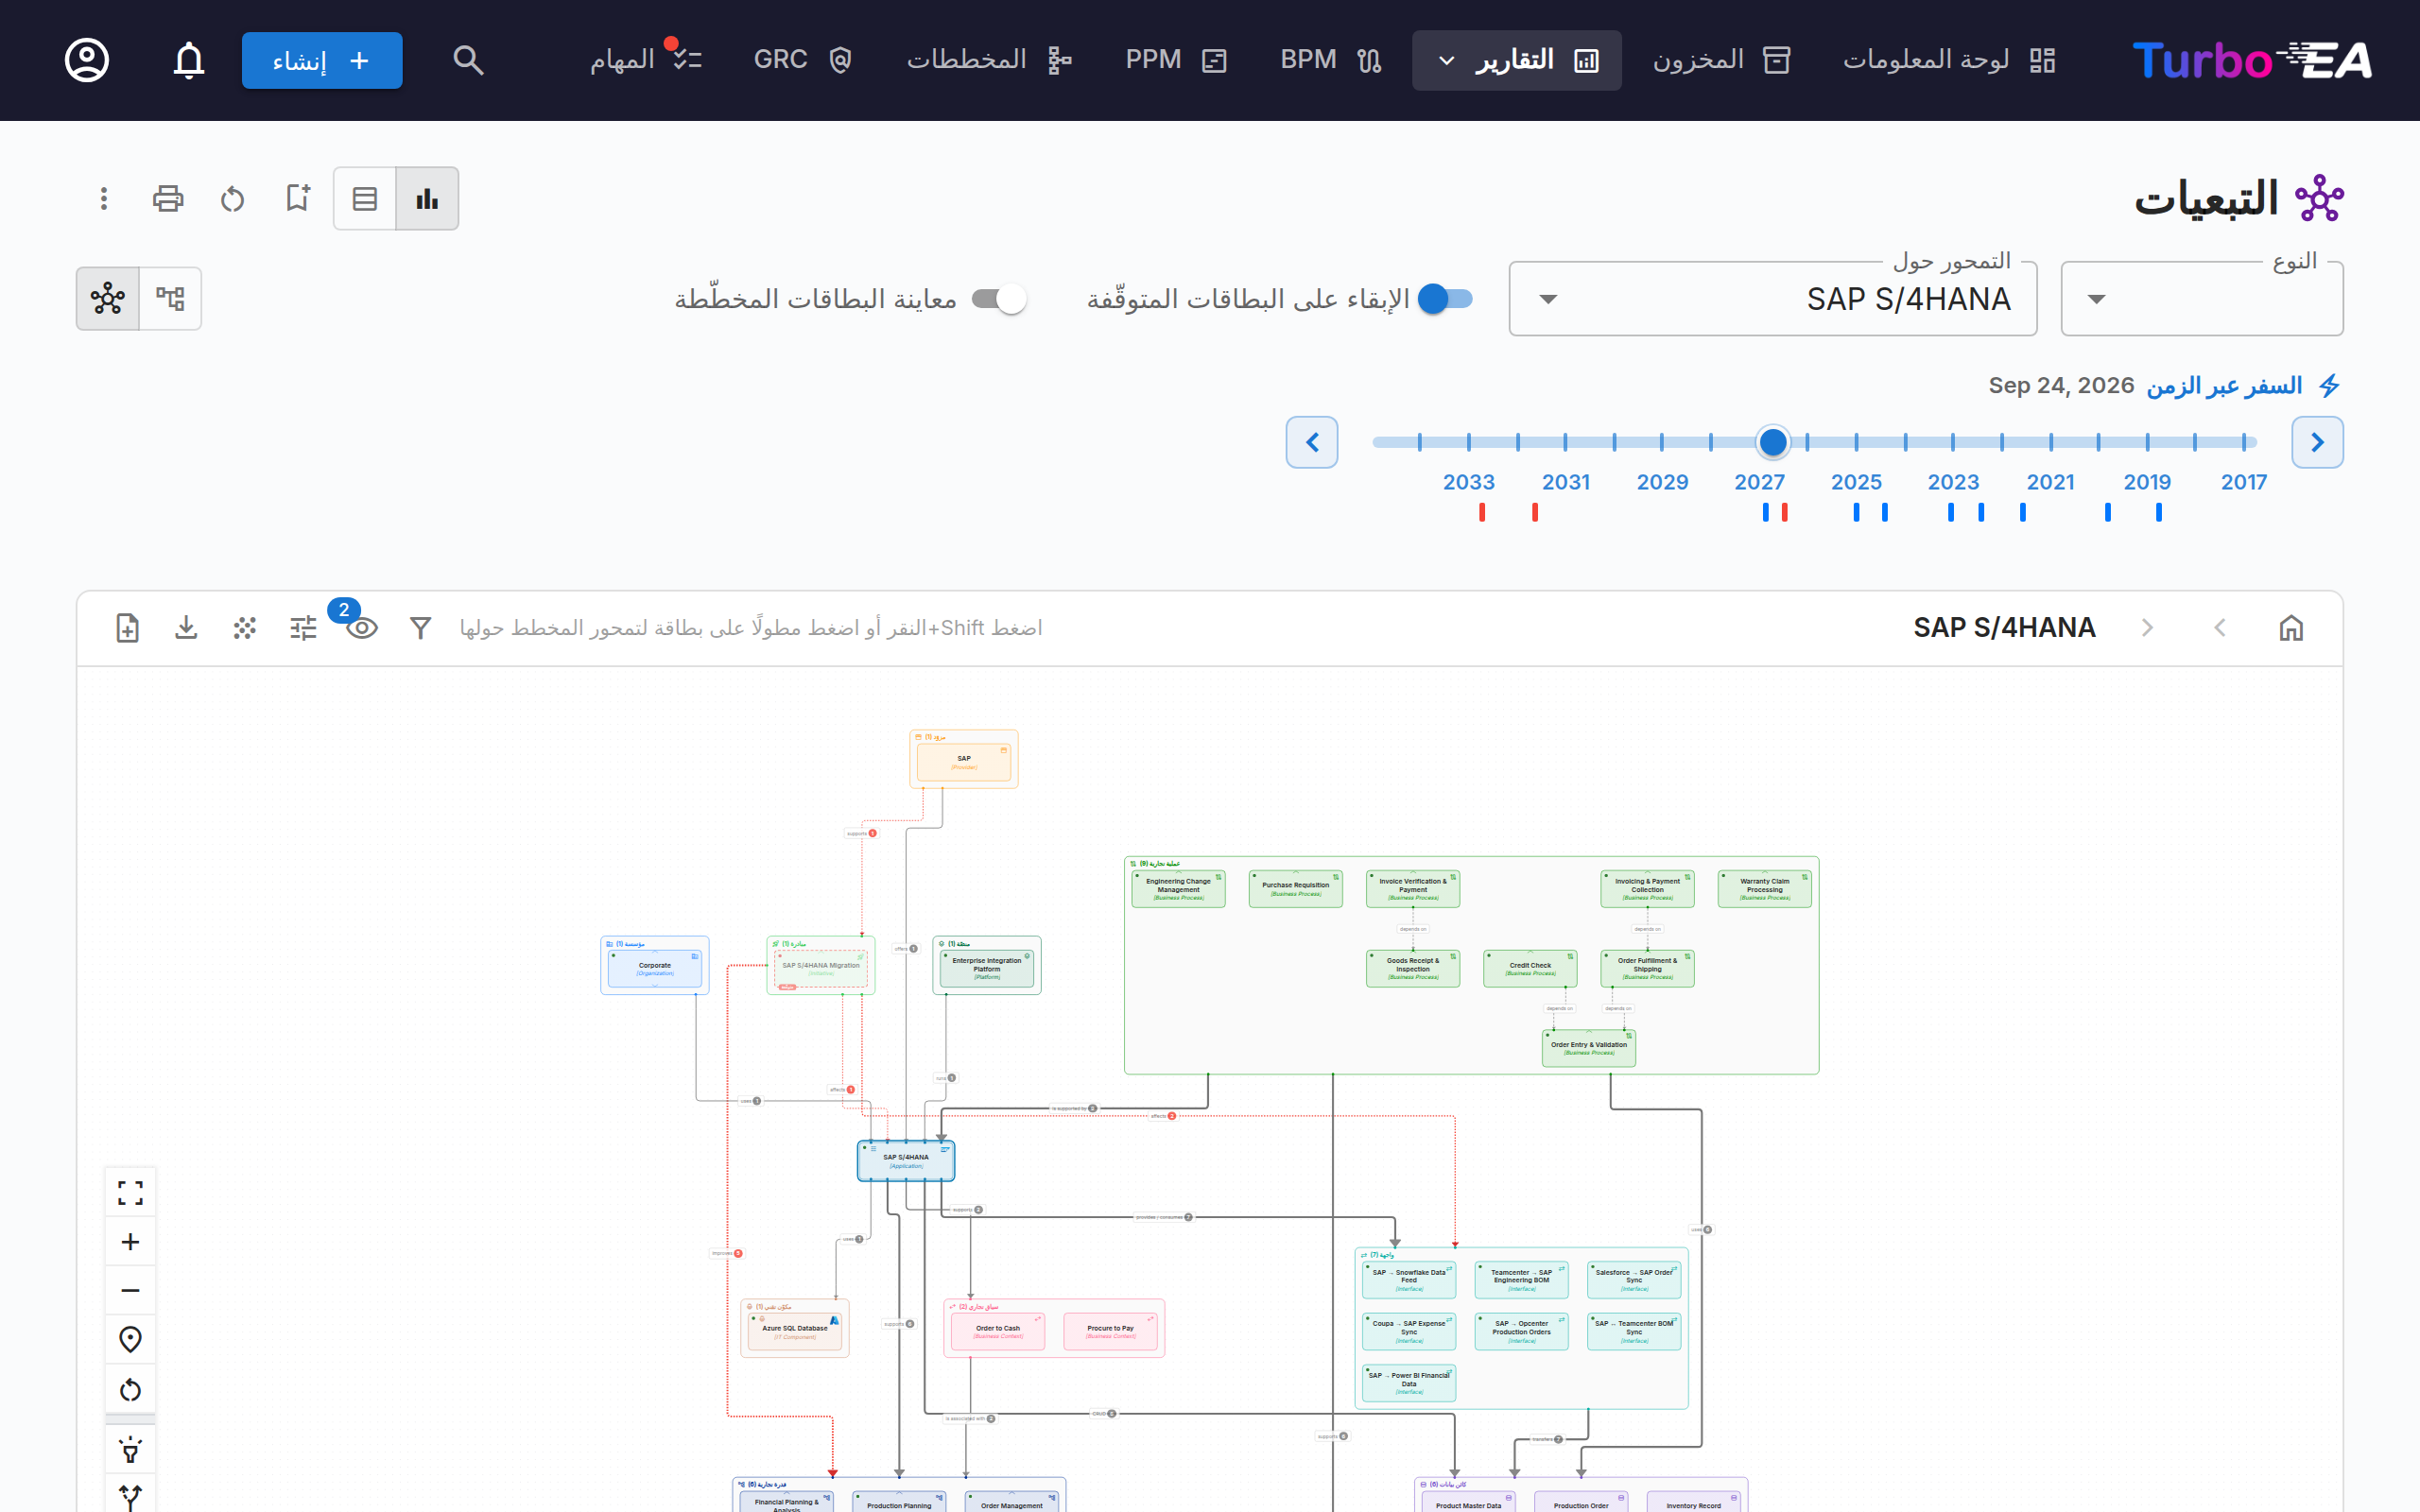The image size is (2420, 1512).
Task: Step timeline with right arrow button
Action: tap(2317, 442)
